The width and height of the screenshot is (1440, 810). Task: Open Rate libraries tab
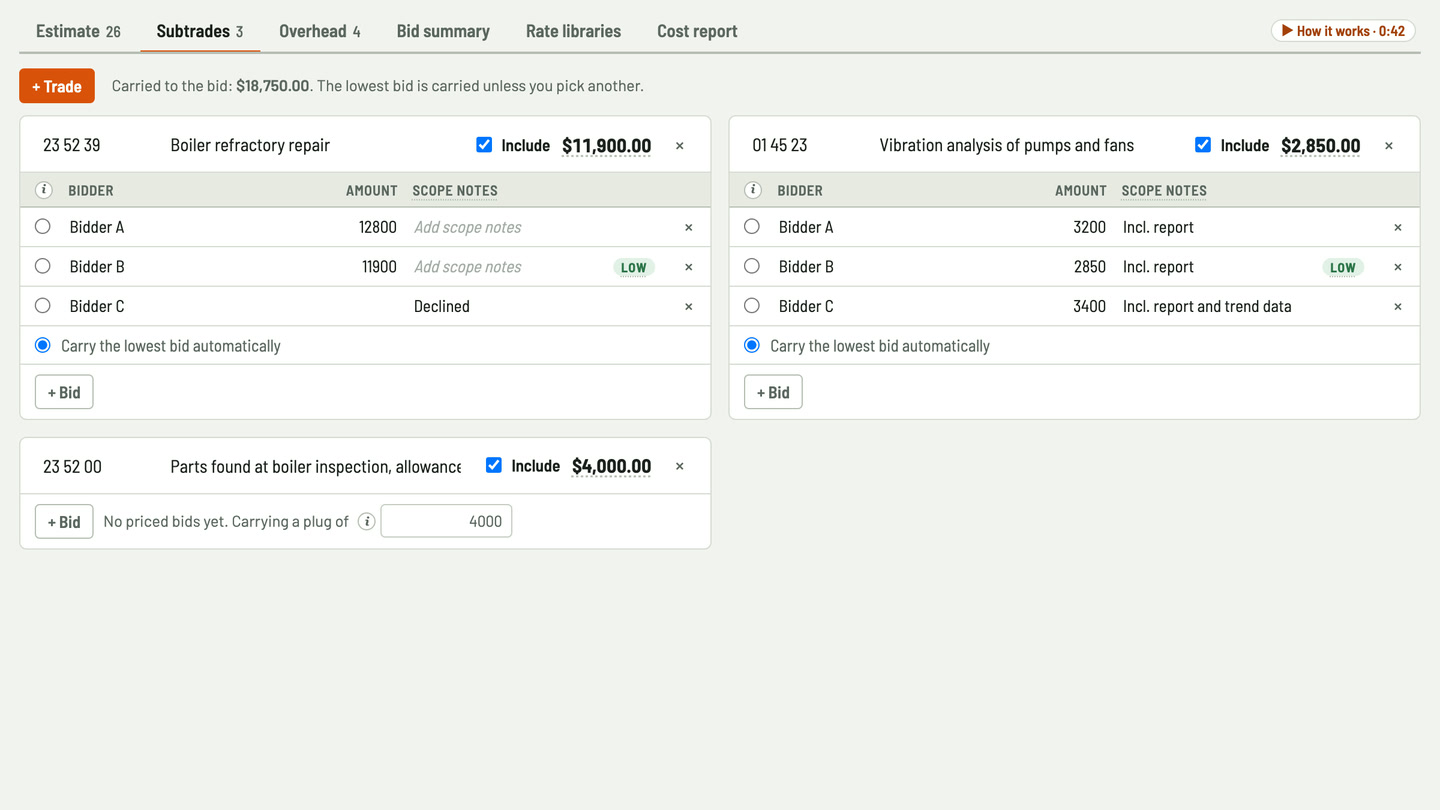point(573,31)
